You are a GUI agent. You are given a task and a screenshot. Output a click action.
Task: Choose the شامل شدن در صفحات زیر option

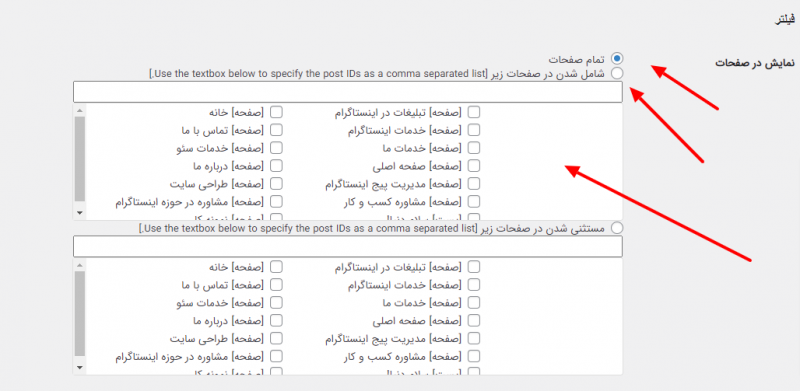tap(617, 73)
